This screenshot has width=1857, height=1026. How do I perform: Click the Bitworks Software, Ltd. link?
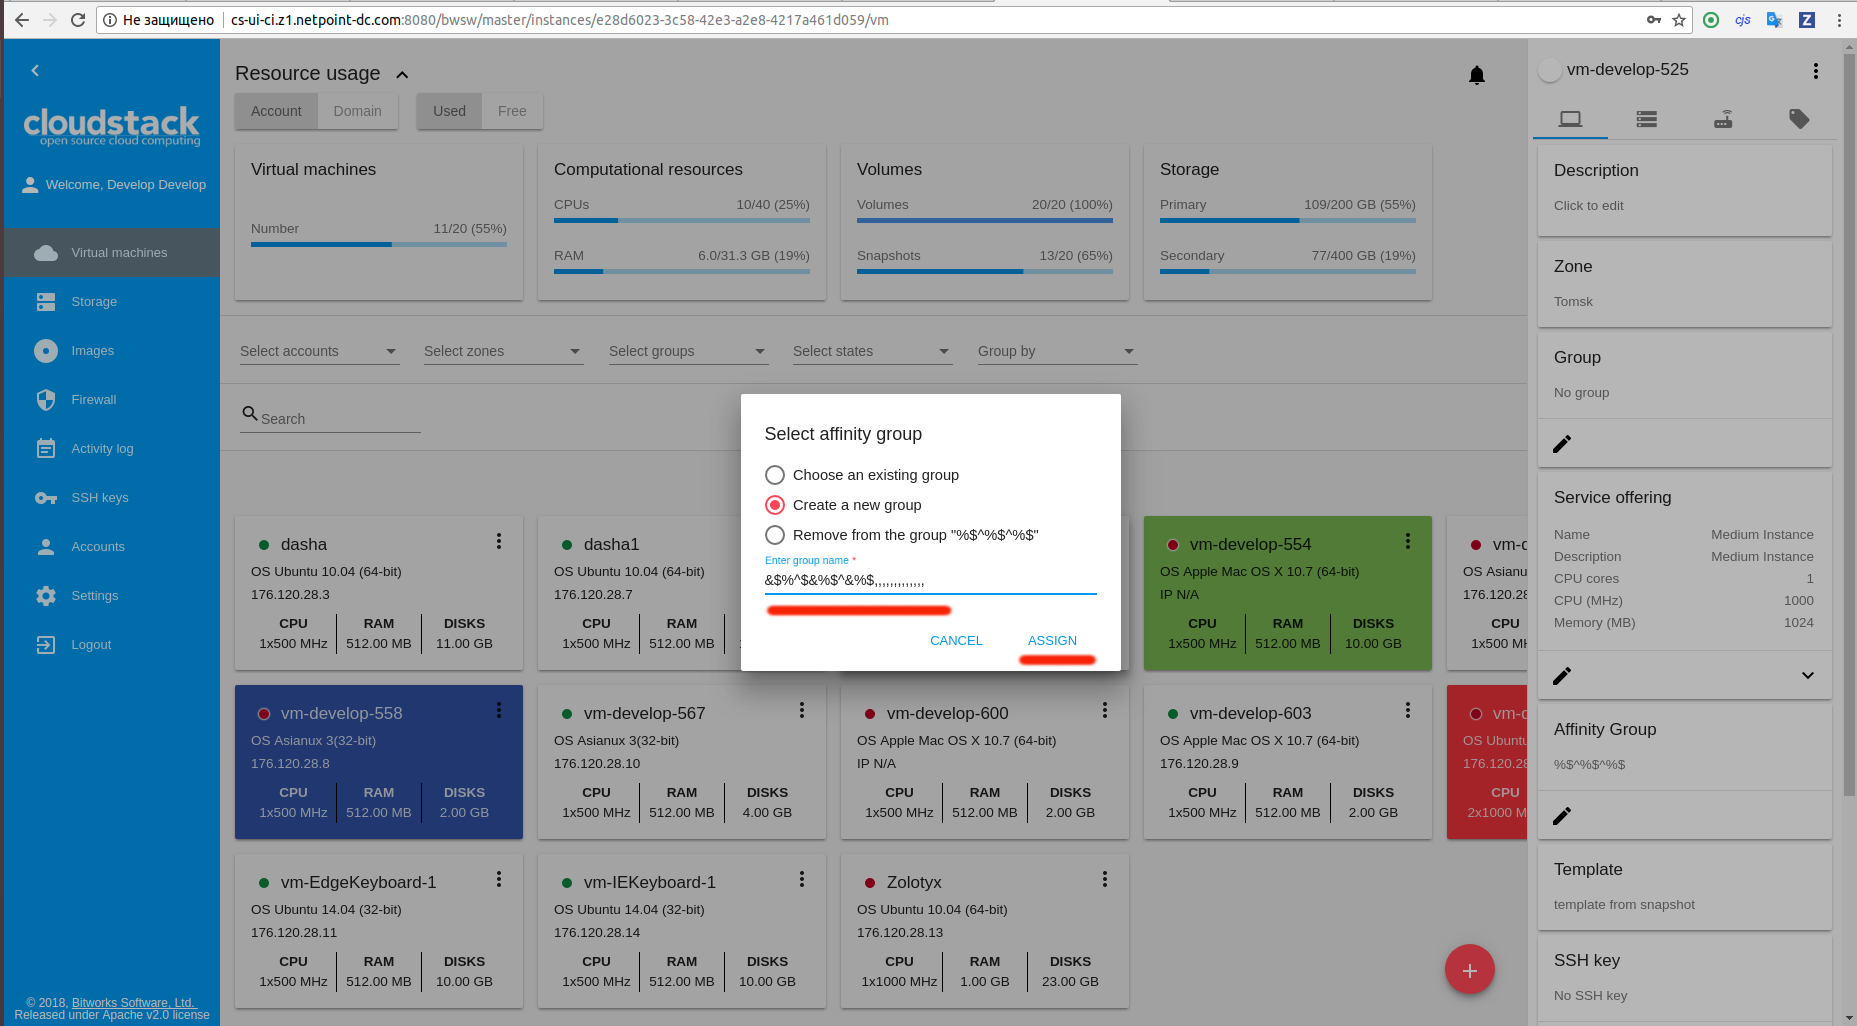click(x=134, y=1003)
